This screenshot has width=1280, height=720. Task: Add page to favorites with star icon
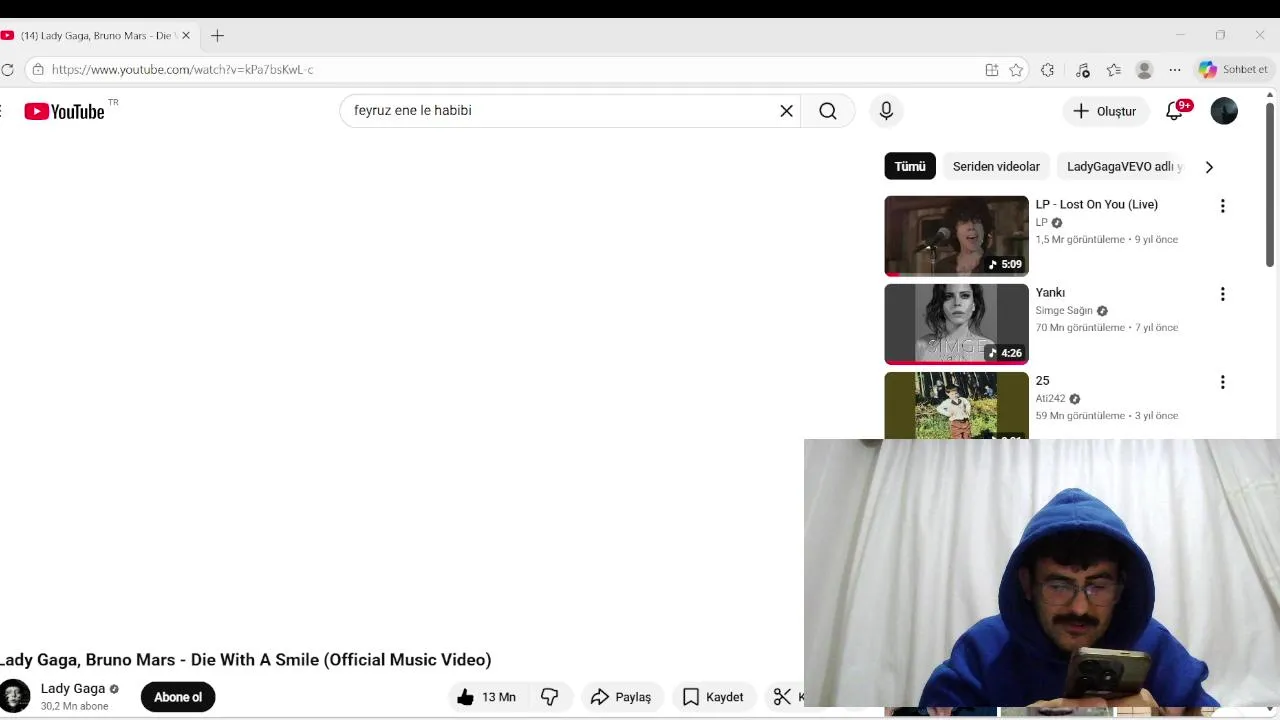pos(1016,70)
